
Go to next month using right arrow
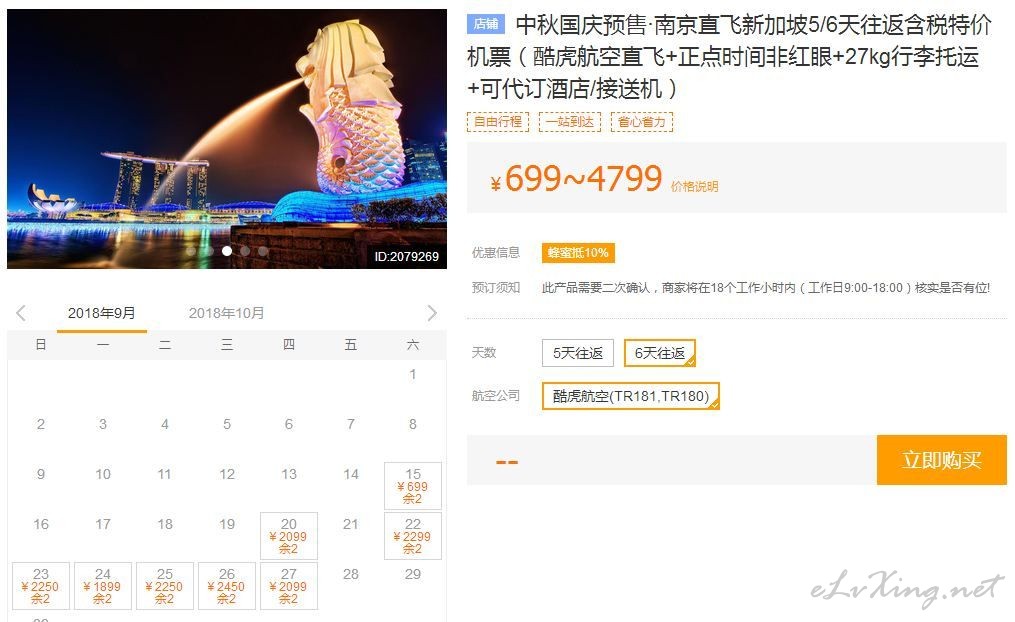point(432,313)
